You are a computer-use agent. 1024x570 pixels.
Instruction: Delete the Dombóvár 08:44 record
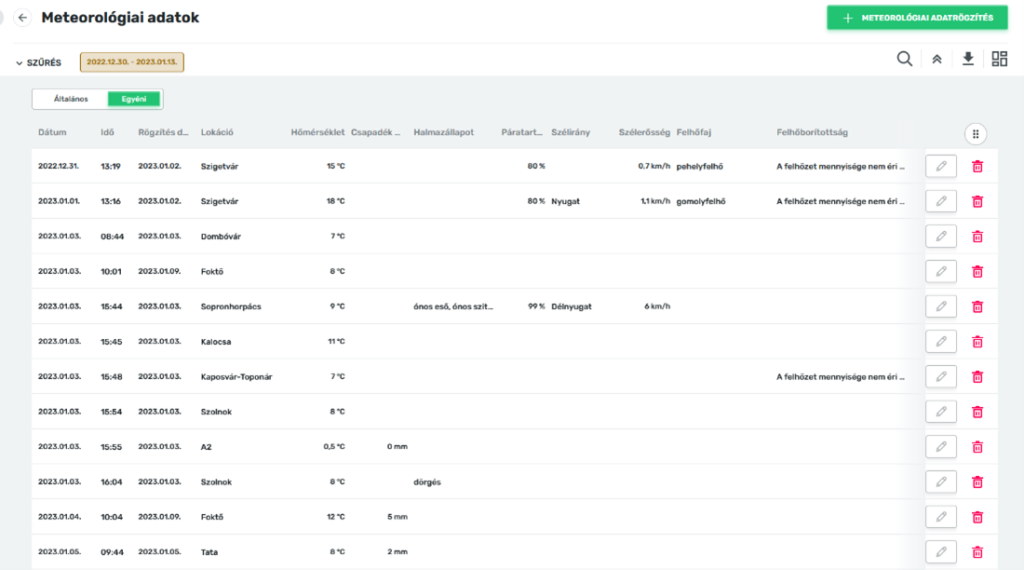tap(977, 236)
